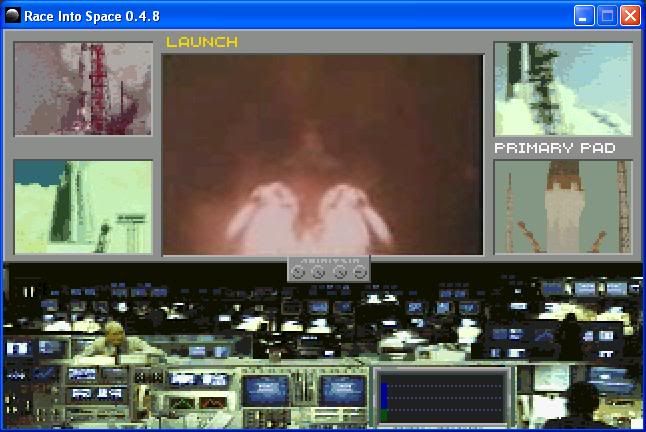Click the leftmost dial on the gray control panel
This screenshot has width=646, height=432.
(297, 272)
